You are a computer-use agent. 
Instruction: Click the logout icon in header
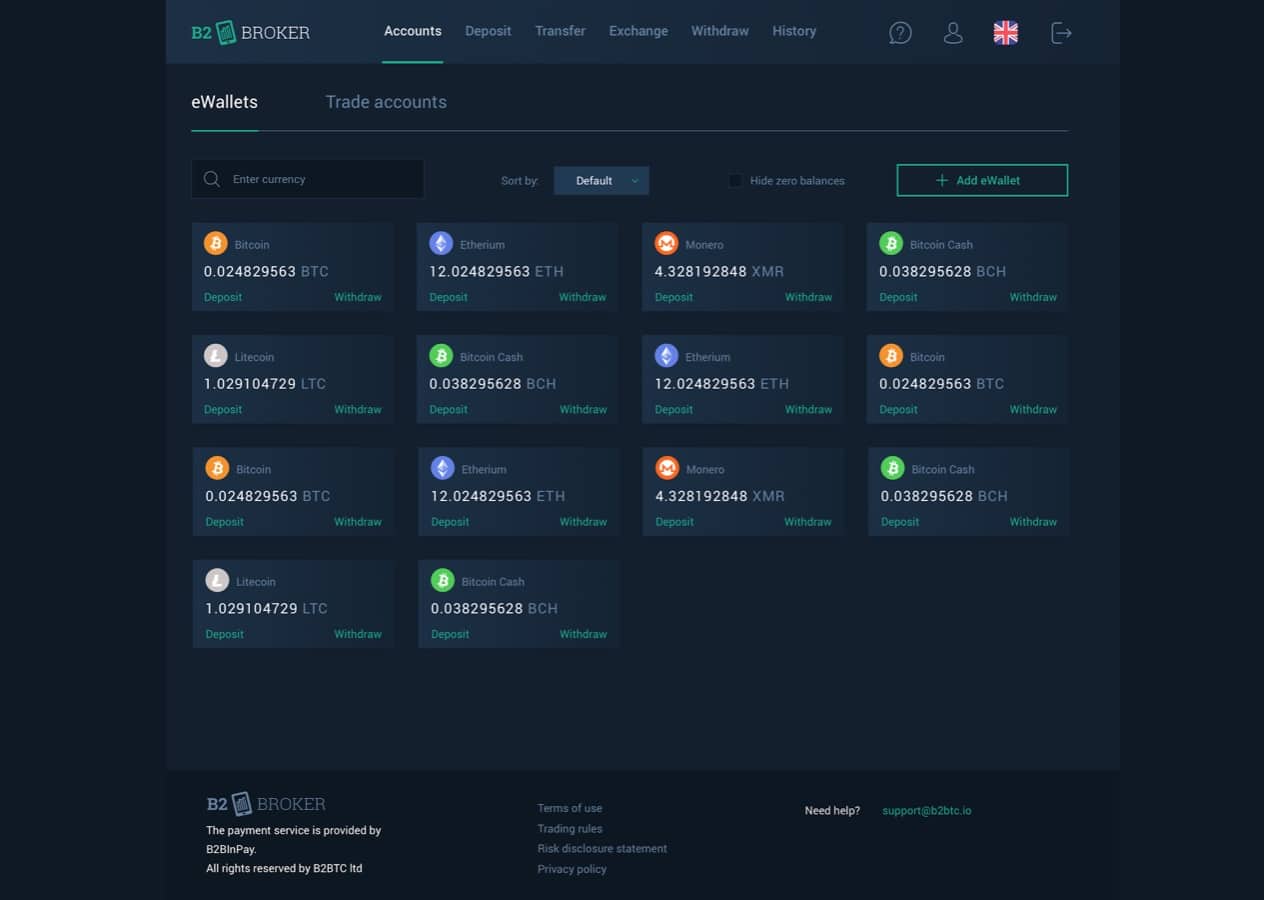(1061, 33)
